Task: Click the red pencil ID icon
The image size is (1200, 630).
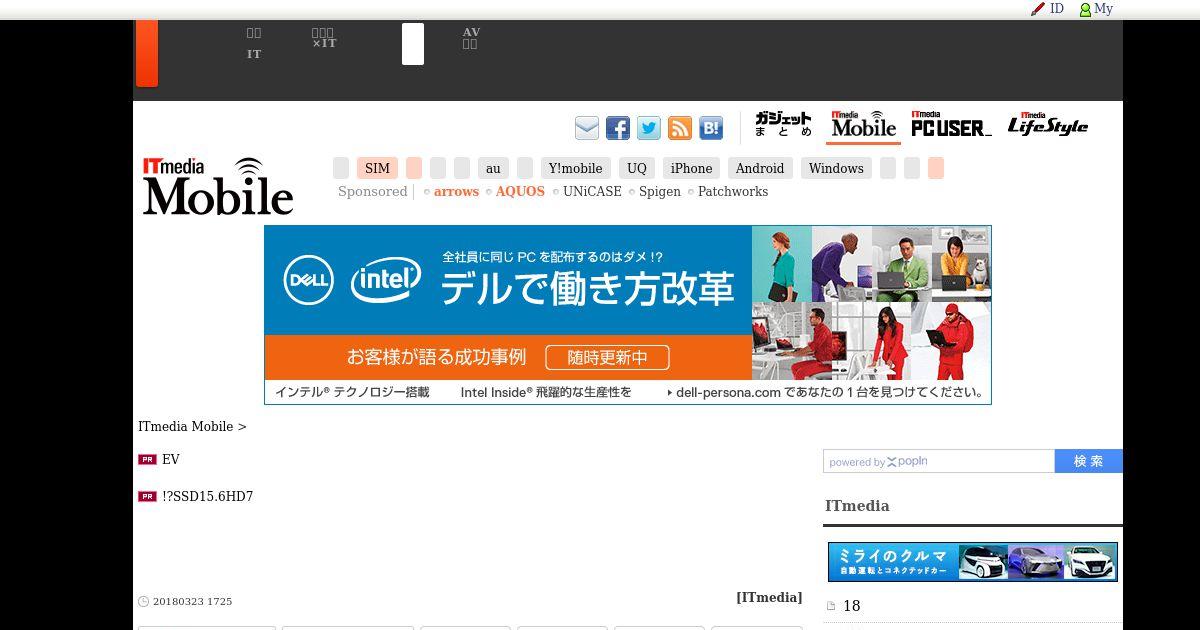Action: point(1038,9)
